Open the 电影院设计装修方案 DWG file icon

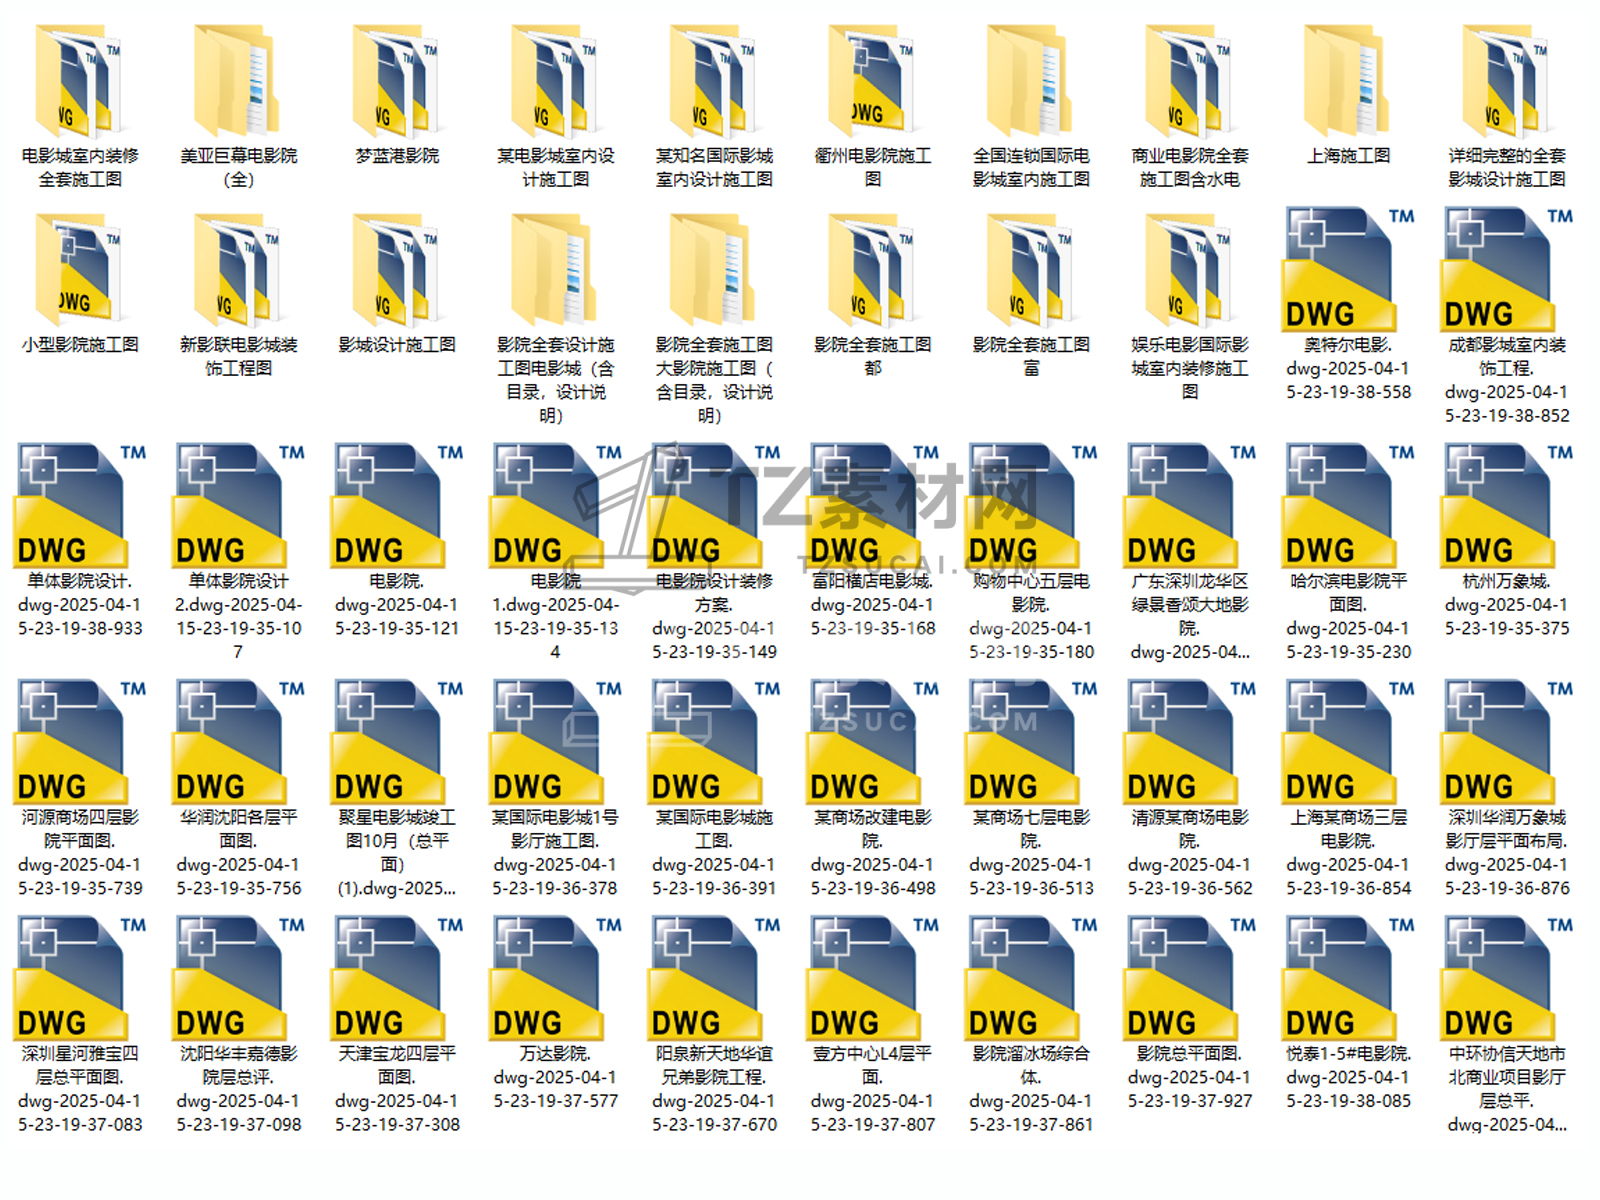714,505
